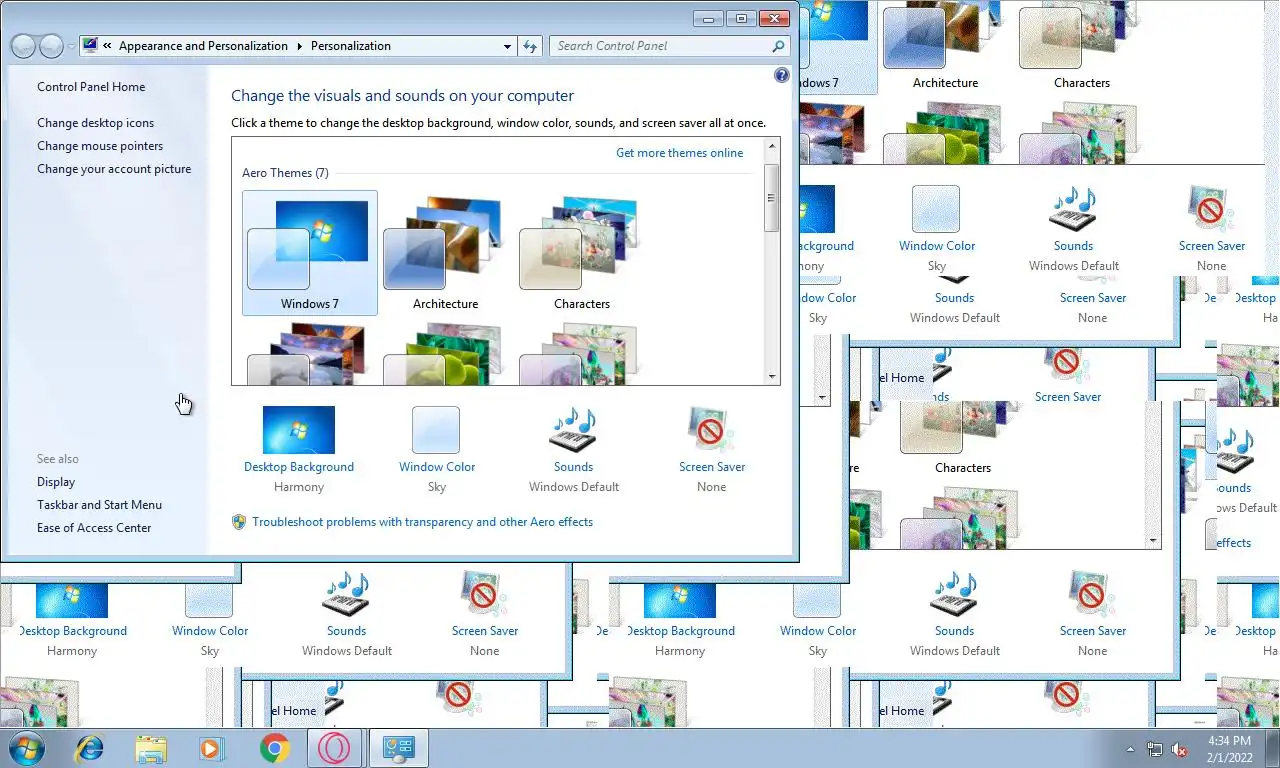Open Windows Explorer from taskbar
Screen dimensions: 1280x768
click(151, 748)
